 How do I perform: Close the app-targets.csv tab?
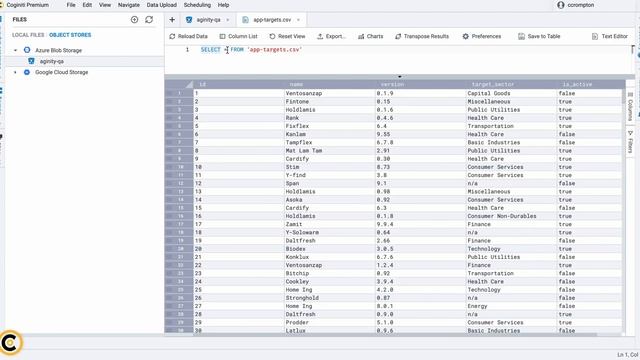click(298, 20)
